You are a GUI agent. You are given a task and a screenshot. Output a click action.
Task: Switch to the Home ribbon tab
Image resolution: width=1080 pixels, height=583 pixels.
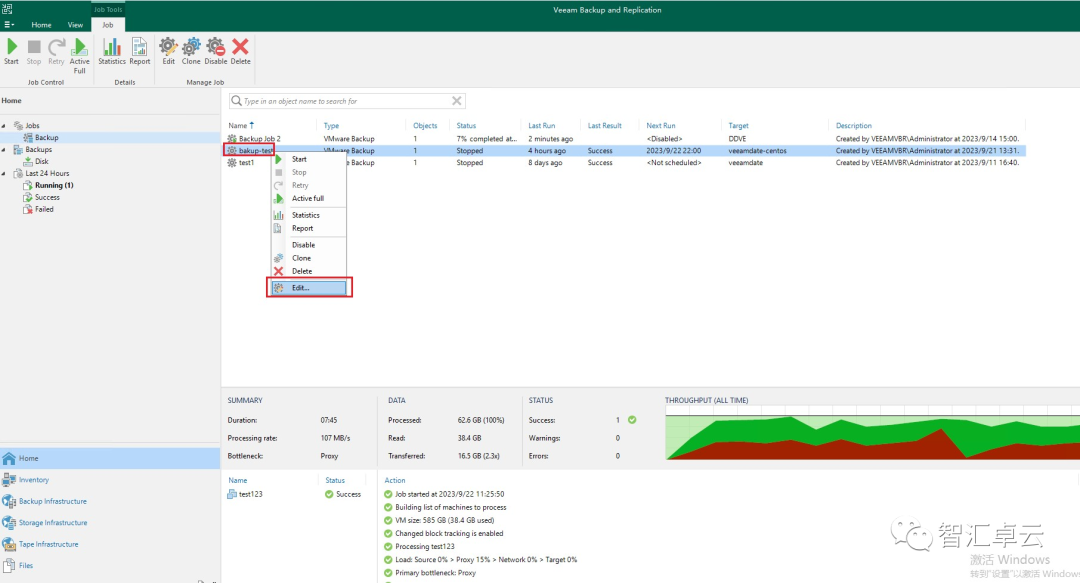pos(41,25)
